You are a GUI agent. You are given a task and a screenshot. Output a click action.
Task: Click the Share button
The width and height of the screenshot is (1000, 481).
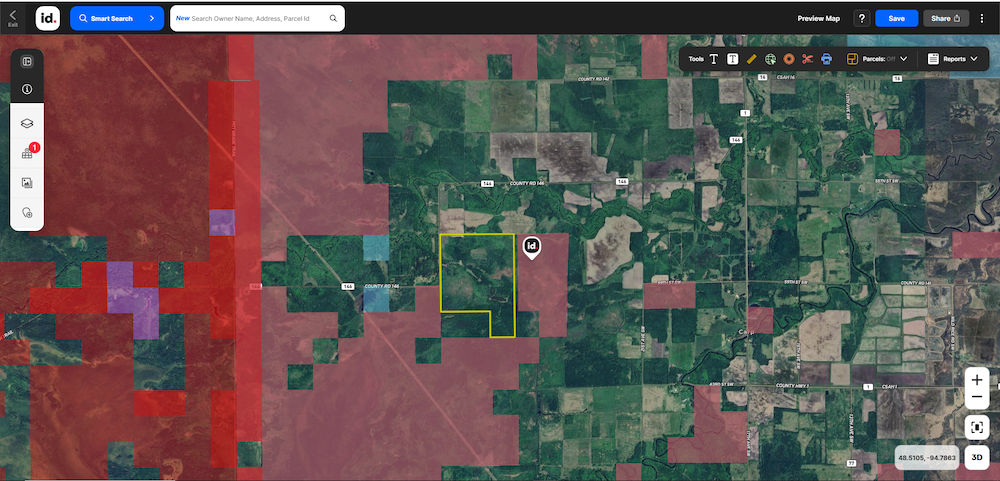945,18
